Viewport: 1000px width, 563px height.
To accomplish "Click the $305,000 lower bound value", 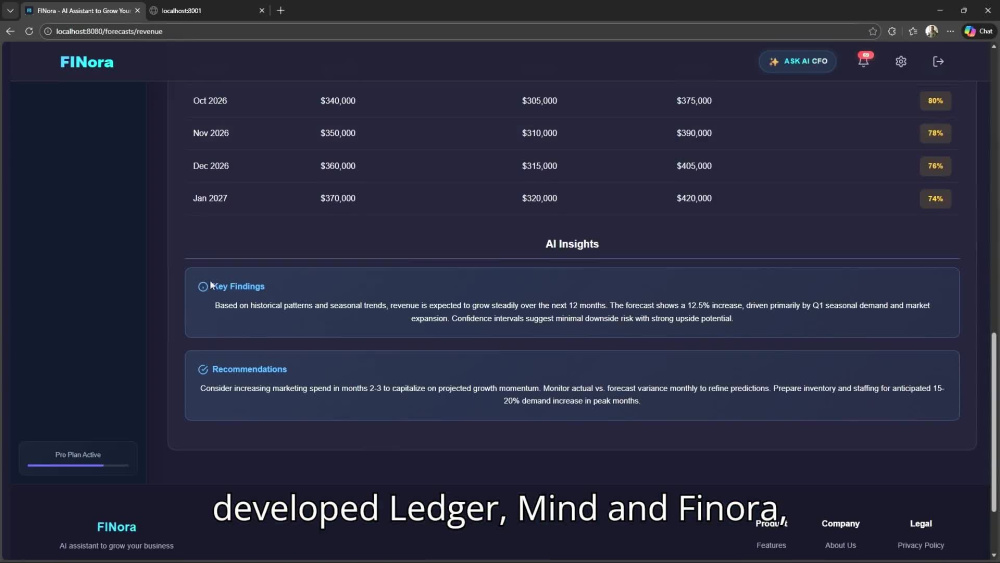I will click(x=540, y=101).
